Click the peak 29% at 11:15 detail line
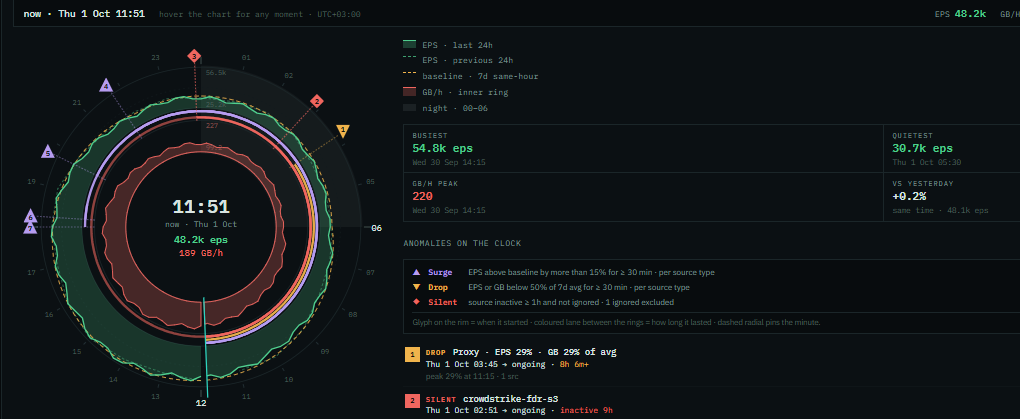The image size is (1020, 419). tap(474, 375)
